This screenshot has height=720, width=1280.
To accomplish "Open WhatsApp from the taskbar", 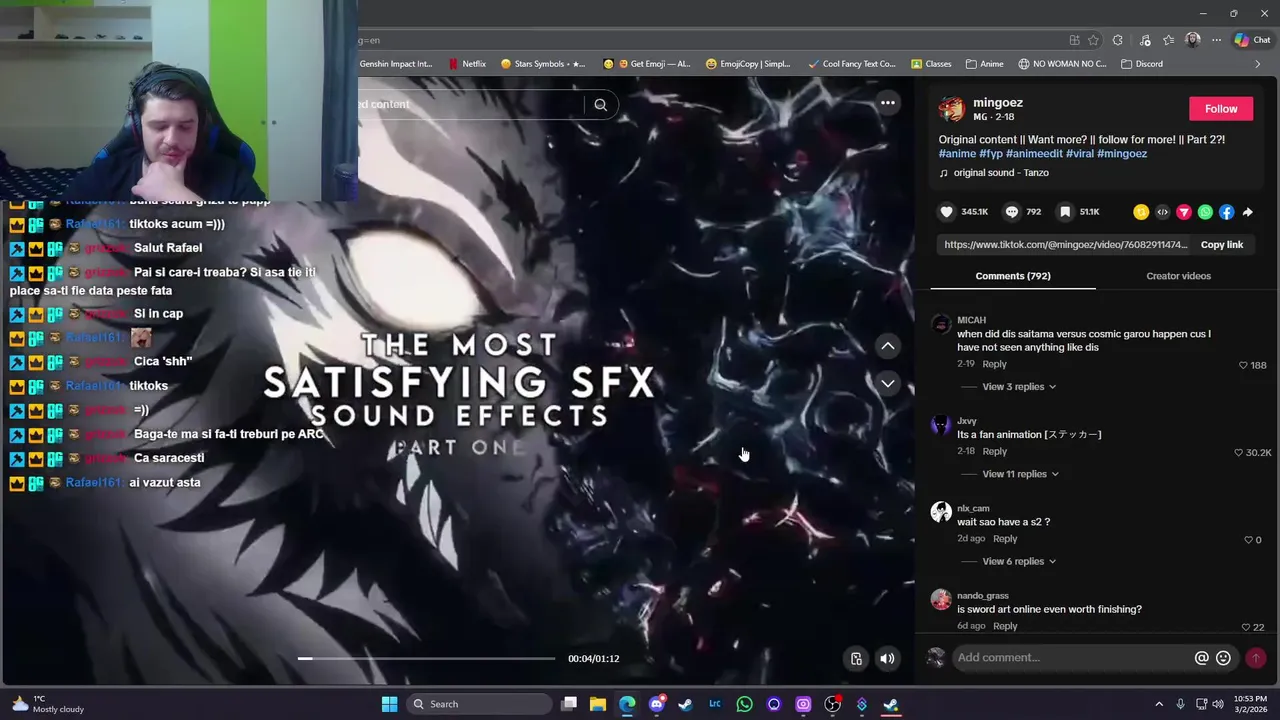I will pos(744,704).
